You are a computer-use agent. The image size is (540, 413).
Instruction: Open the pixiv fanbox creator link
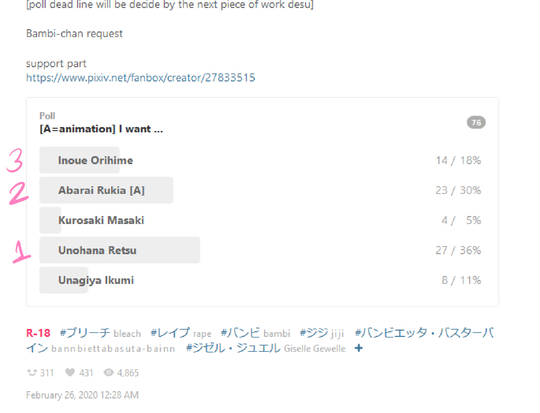pyautogui.click(x=141, y=78)
